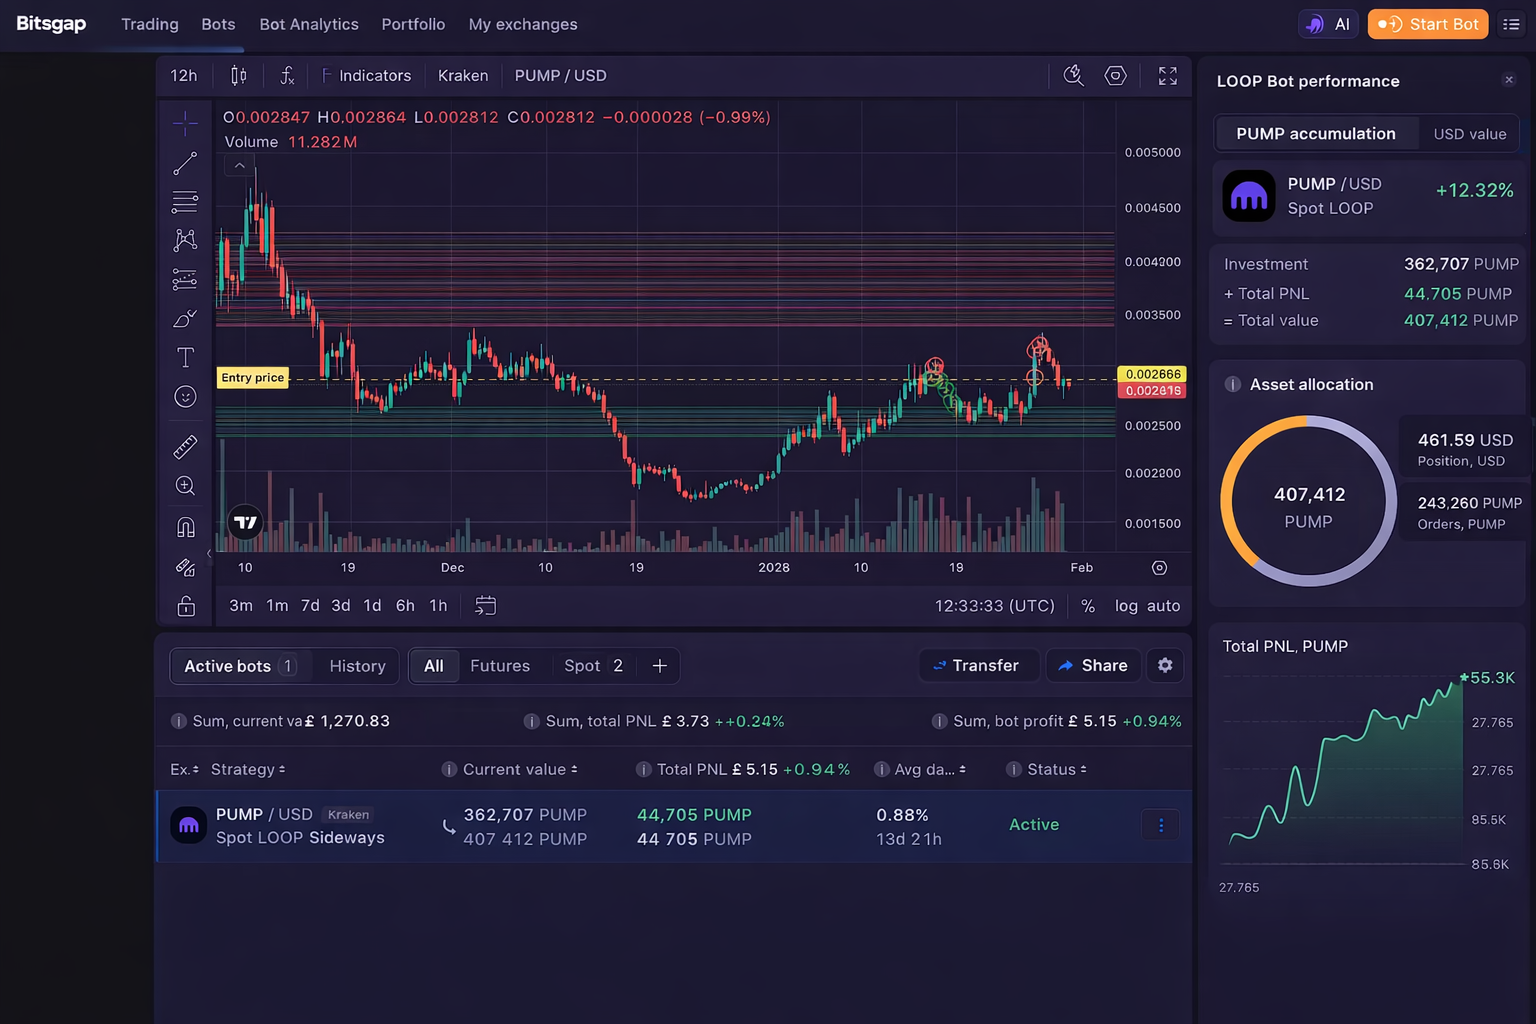Pick the trend line drawing tool
1536x1024 pixels.
185,163
